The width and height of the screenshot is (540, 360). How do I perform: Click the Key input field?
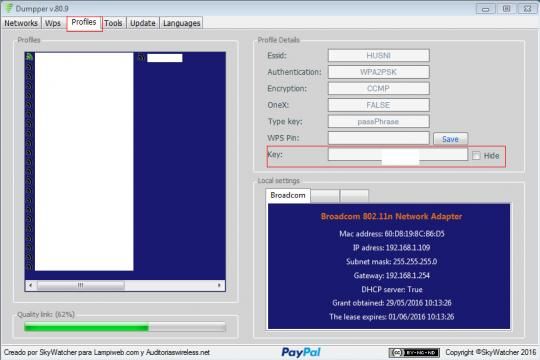(x=398, y=155)
